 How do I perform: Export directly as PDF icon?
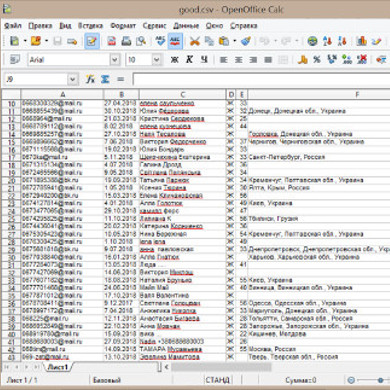[x=112, y=41]
